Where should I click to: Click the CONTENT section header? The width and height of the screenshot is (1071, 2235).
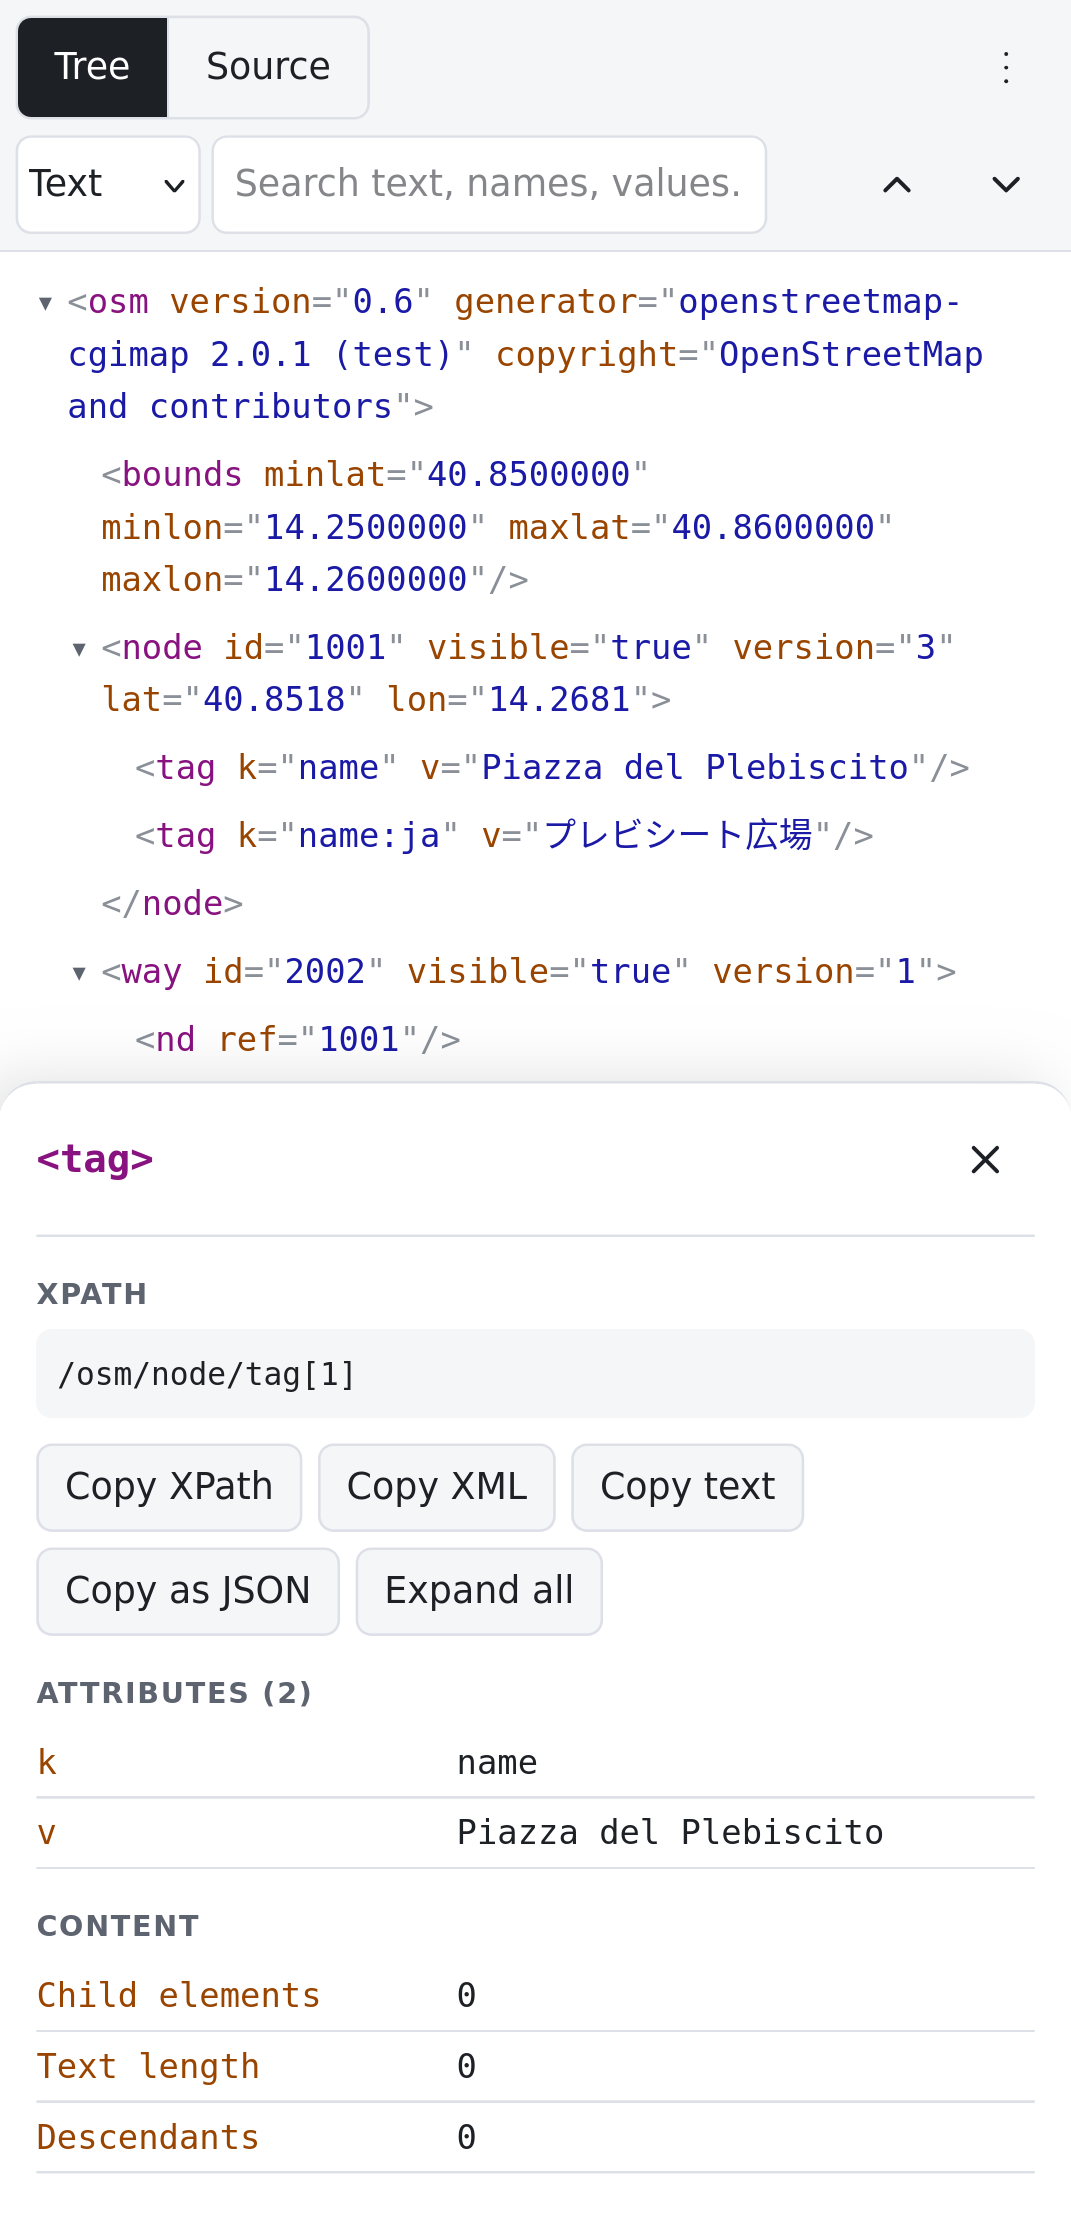pyautogui.click(x=118, y=1926)
